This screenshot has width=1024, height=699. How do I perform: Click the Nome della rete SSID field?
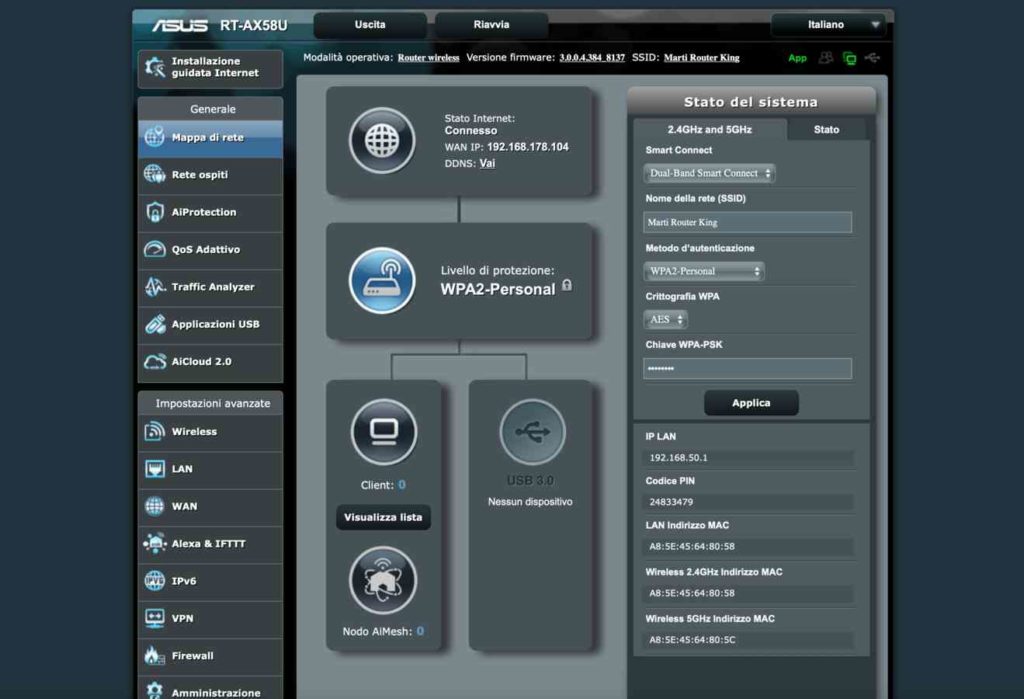747,222
